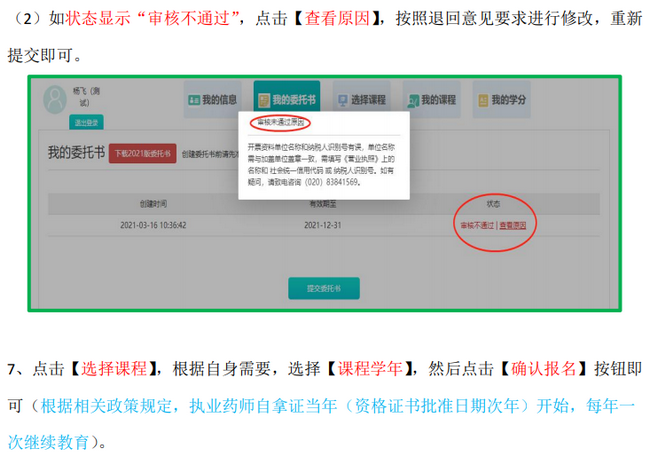Image resolution: width=650 pixels, height=465 pixels.
Task: Go to the 选择课程 tab
Action: [367, 100]
